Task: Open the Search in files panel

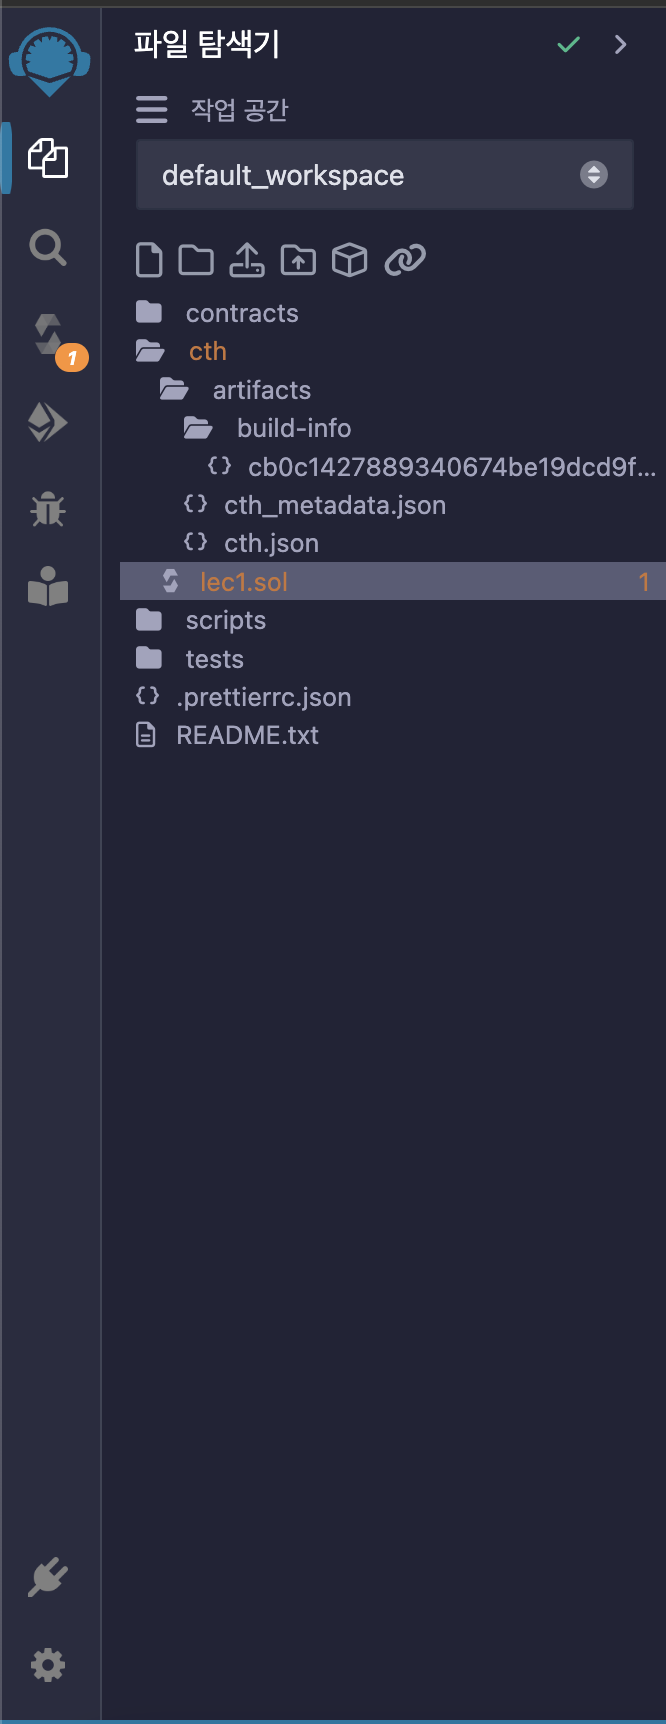Action: 47,247
